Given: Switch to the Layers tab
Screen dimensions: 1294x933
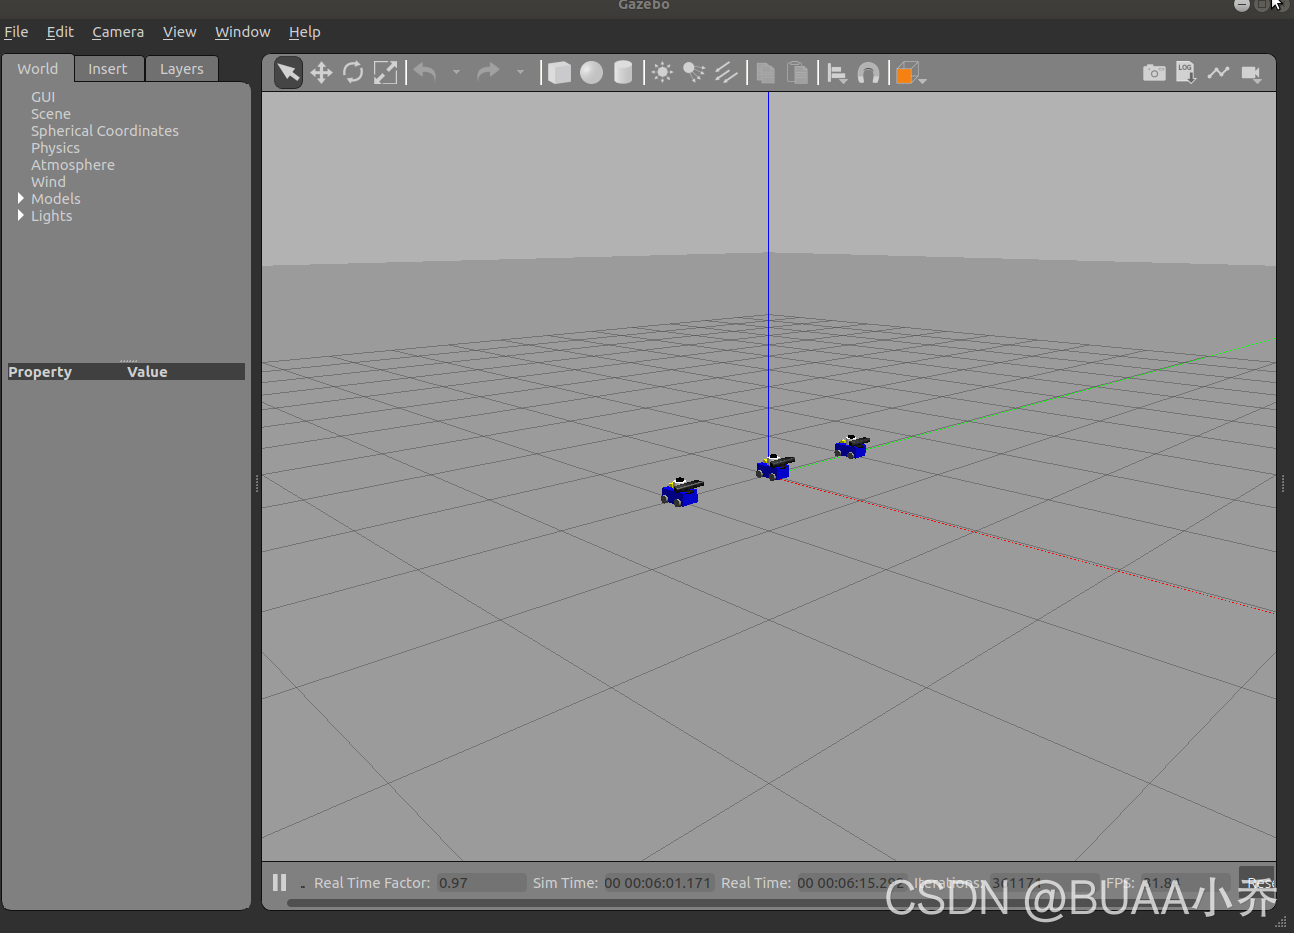Looking at the screenshot, I should pyautogui.click(x=182, y=69).
